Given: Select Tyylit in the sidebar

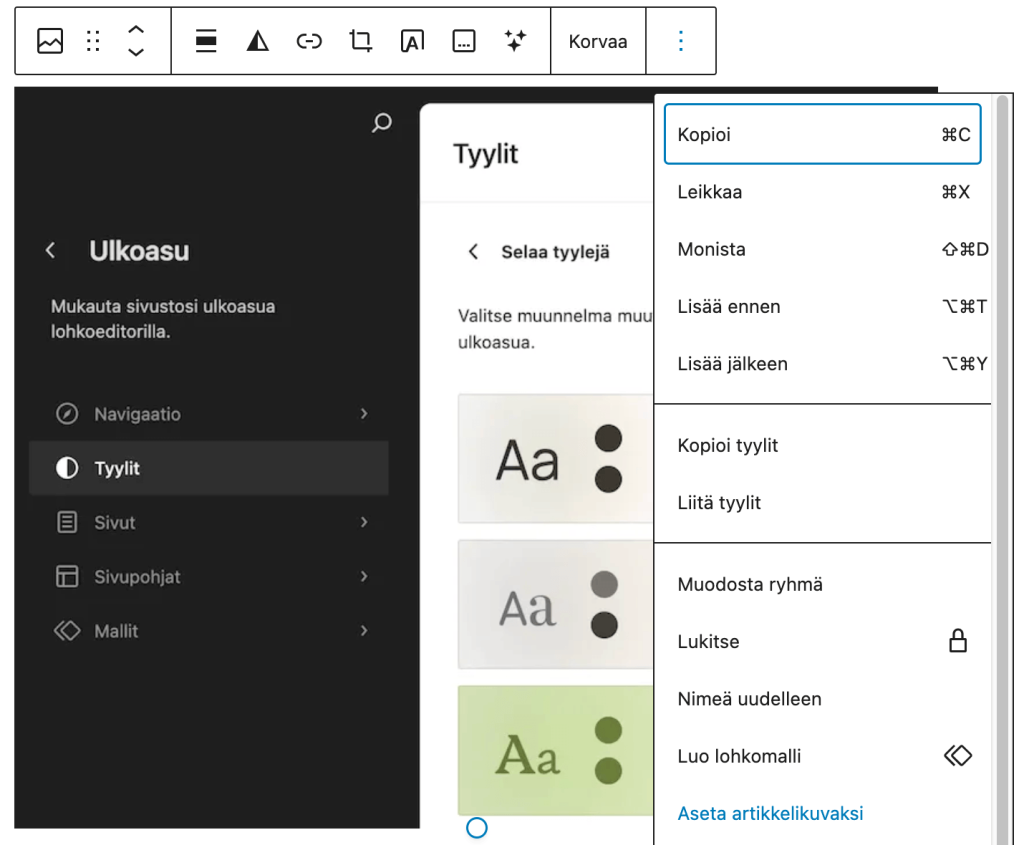Looking at the screenshot, I should 209,468.
